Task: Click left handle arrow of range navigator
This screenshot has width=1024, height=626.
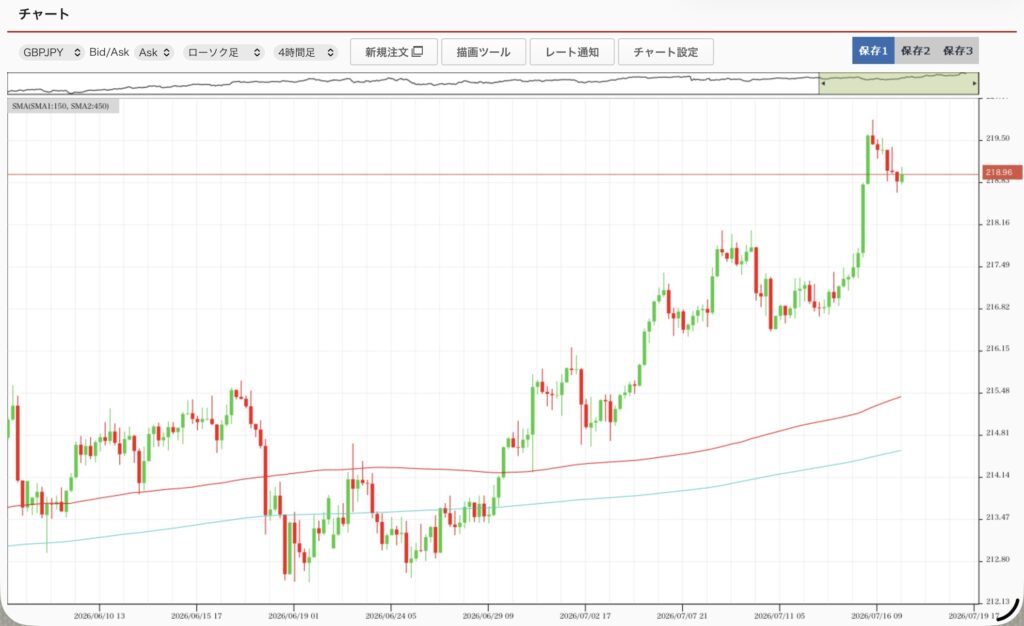Action: point(823,84)
